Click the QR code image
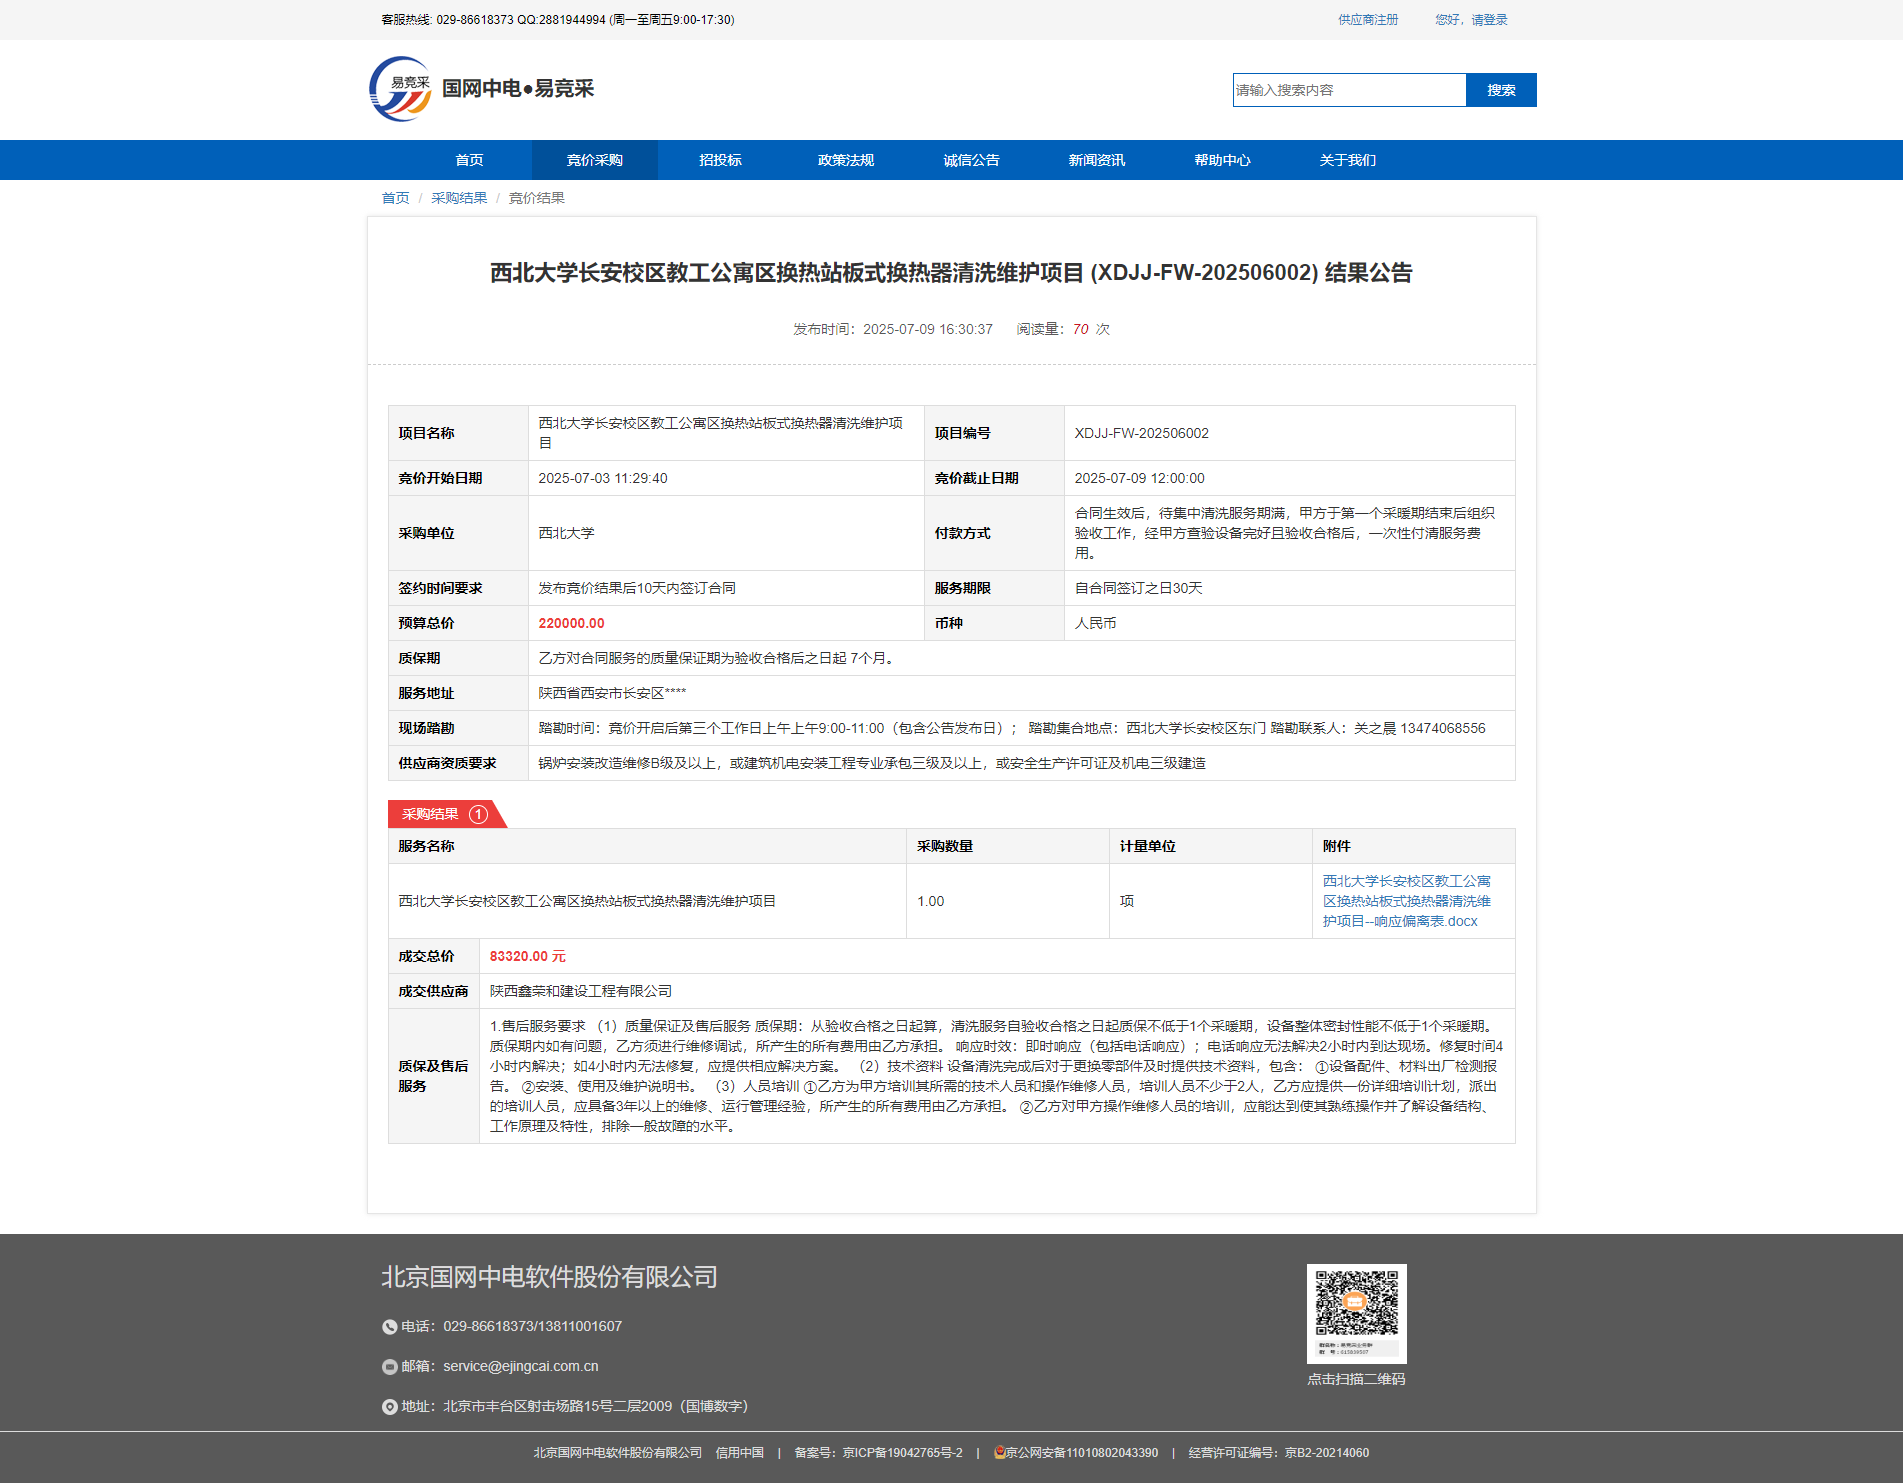1903x1483 pixels. click(1356, 1311)
